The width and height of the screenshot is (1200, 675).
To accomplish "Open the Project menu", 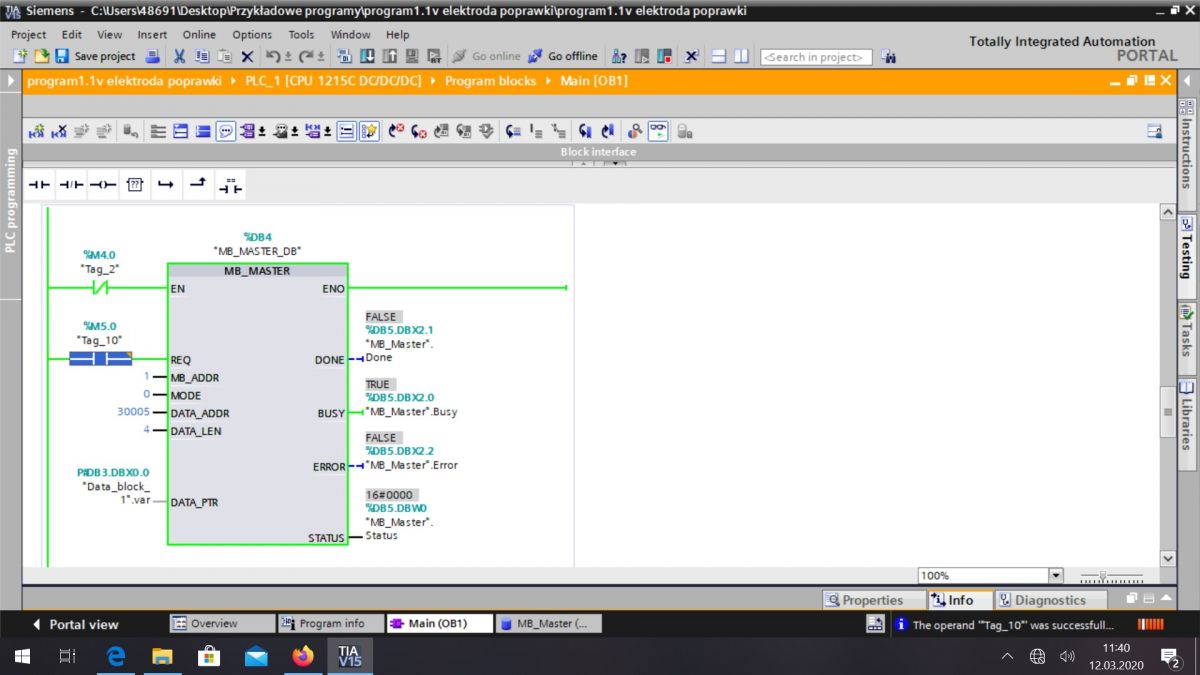I will point(29,34).
